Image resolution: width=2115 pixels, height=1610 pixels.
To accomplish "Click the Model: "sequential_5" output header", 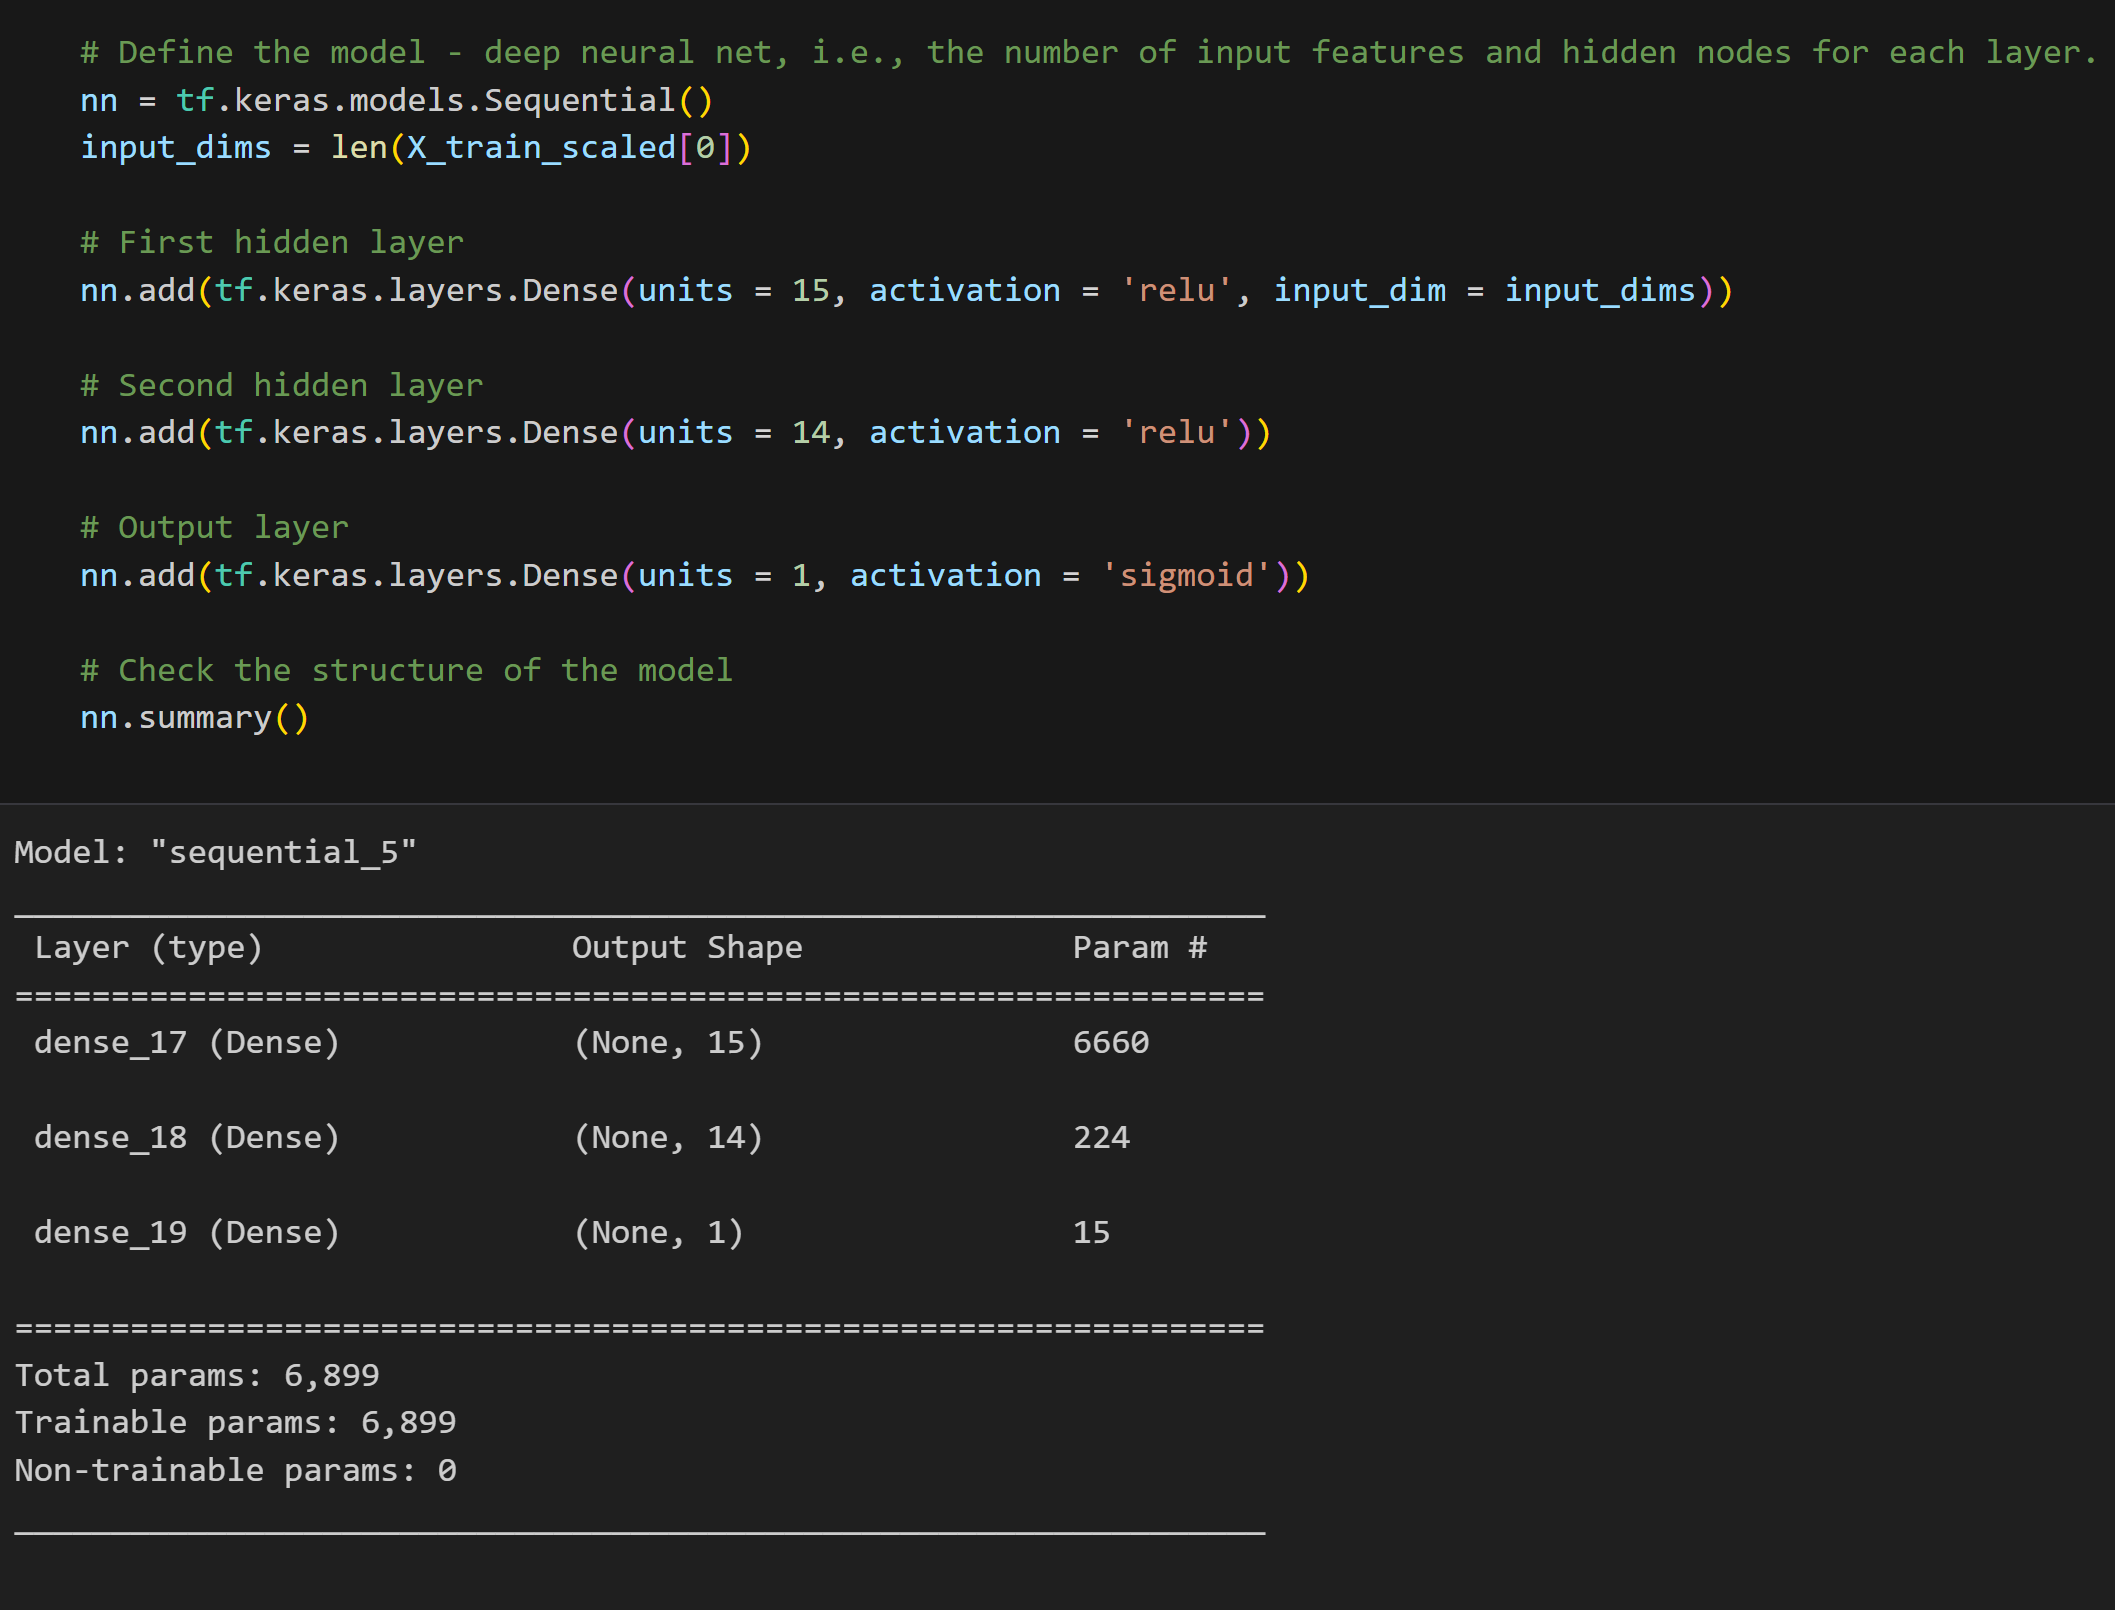I will click(x=215, y=851).
